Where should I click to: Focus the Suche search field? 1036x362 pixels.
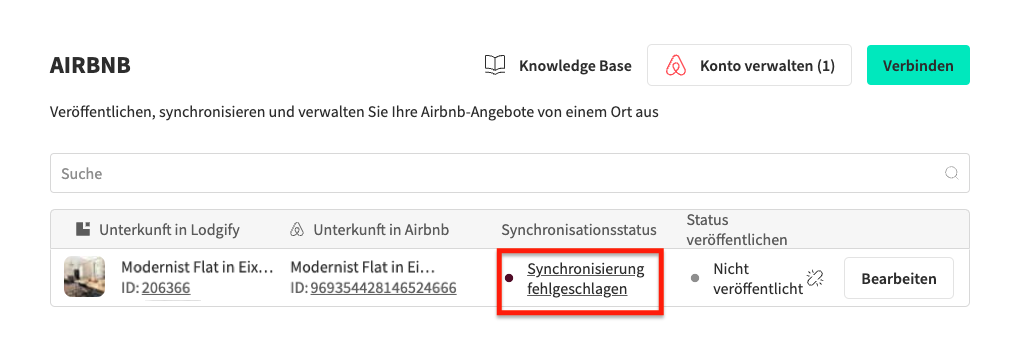pos(509,173)
